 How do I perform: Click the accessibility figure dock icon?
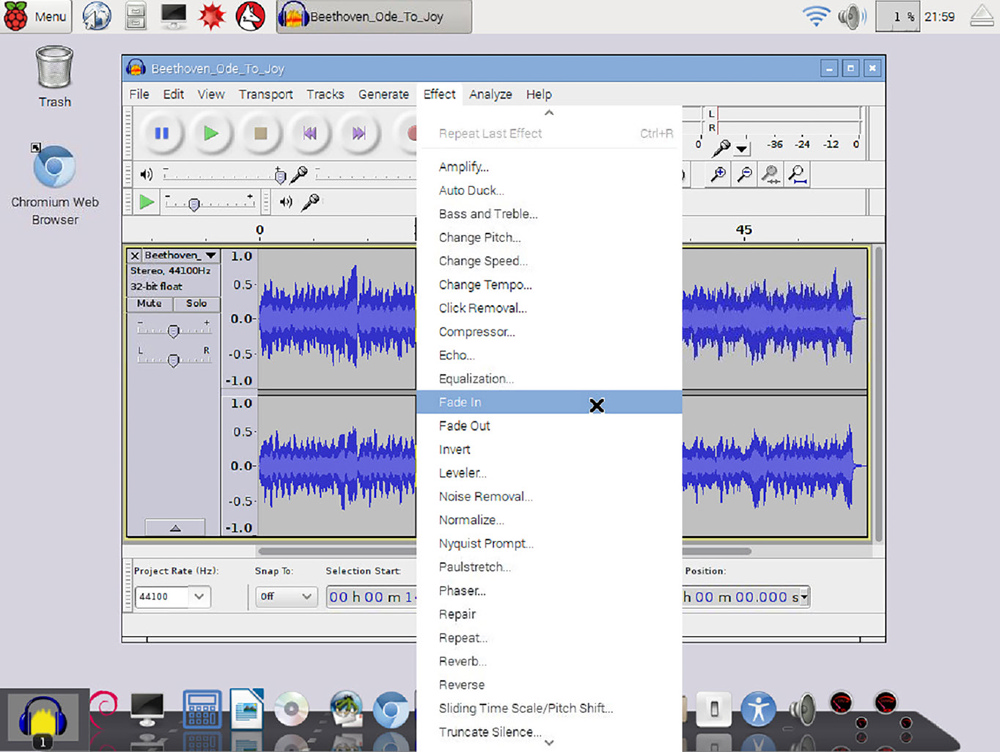(x=758, y=709)
